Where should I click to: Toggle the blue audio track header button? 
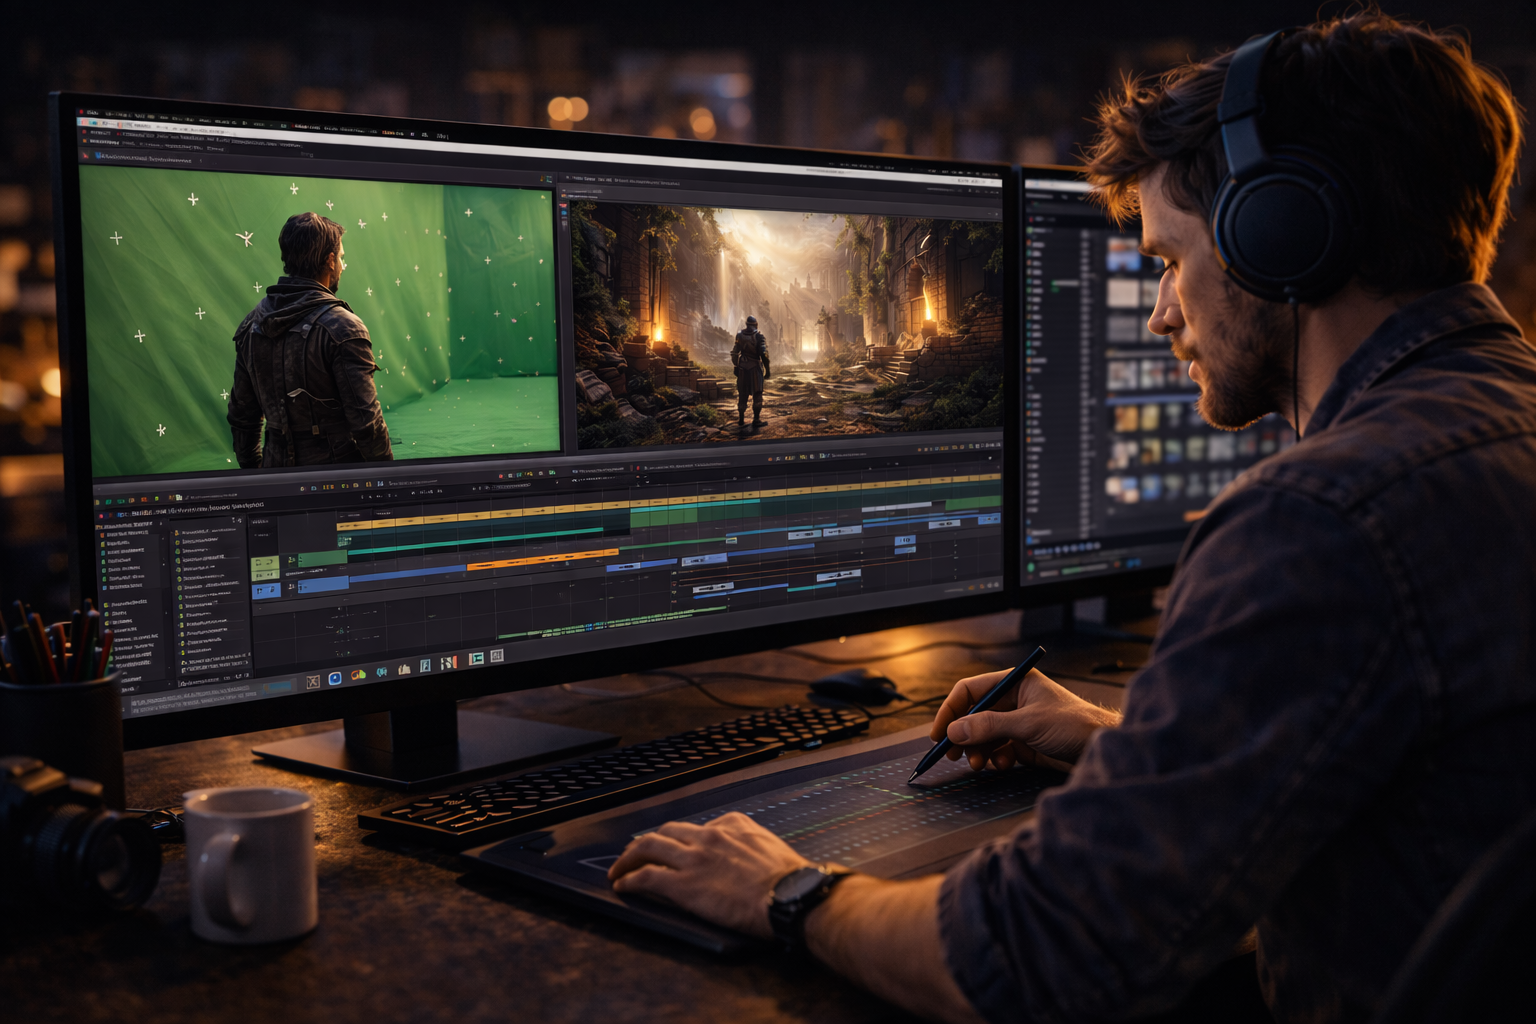click(265, 590)
